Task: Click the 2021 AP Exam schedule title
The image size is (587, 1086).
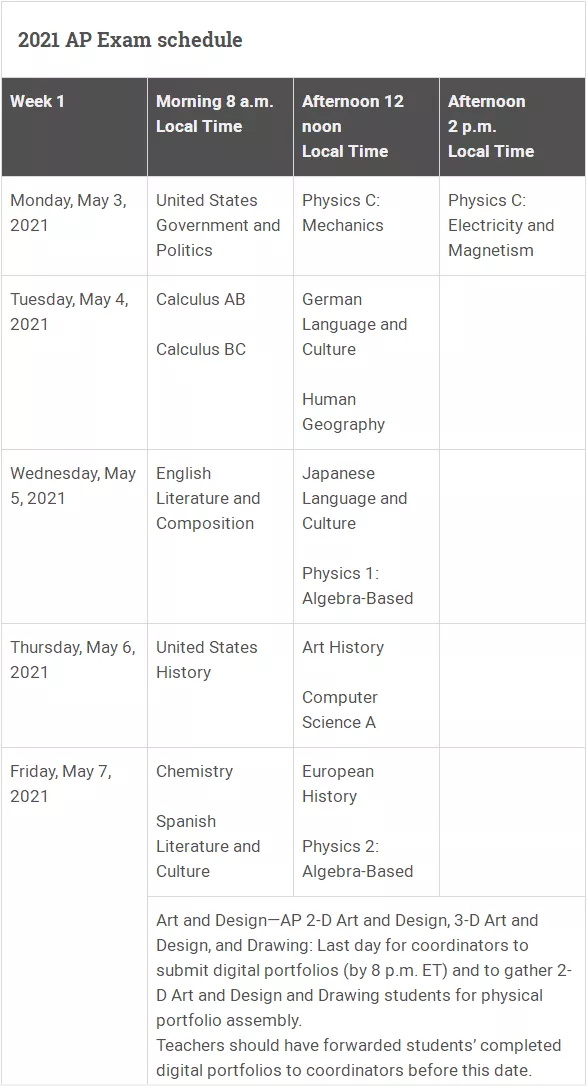Action: click(x=130, y=39)
